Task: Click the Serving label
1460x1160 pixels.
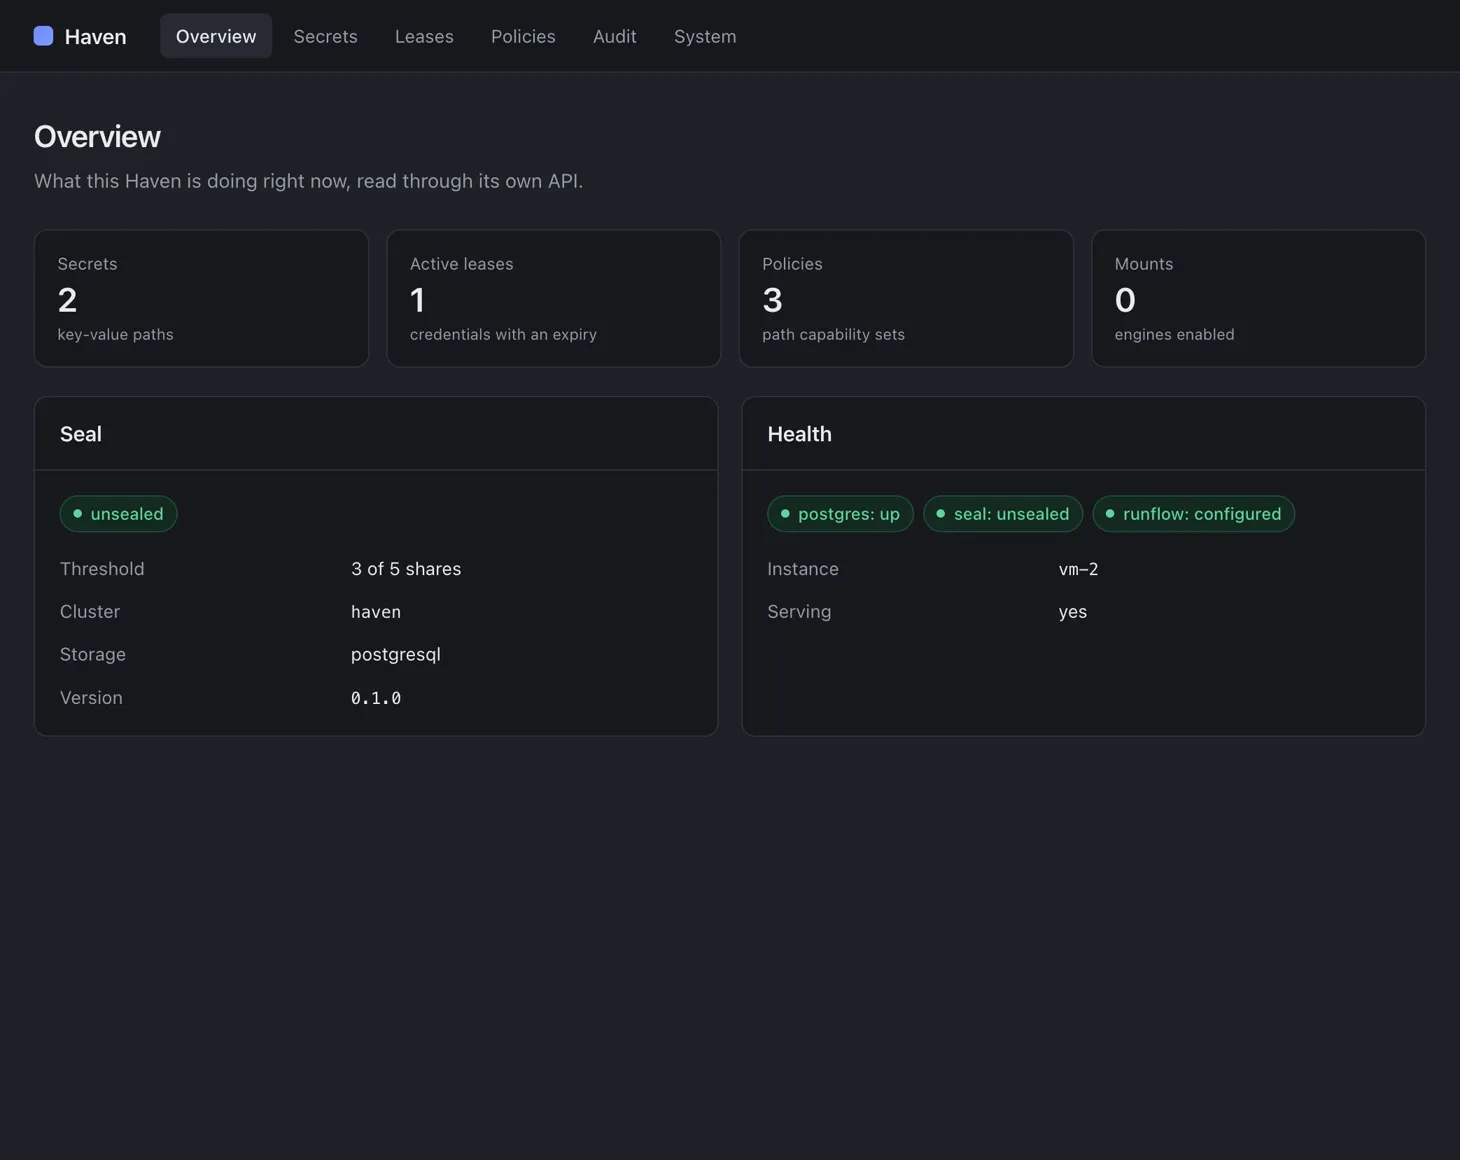Action: pyautogui.click(x=799, y=612)
